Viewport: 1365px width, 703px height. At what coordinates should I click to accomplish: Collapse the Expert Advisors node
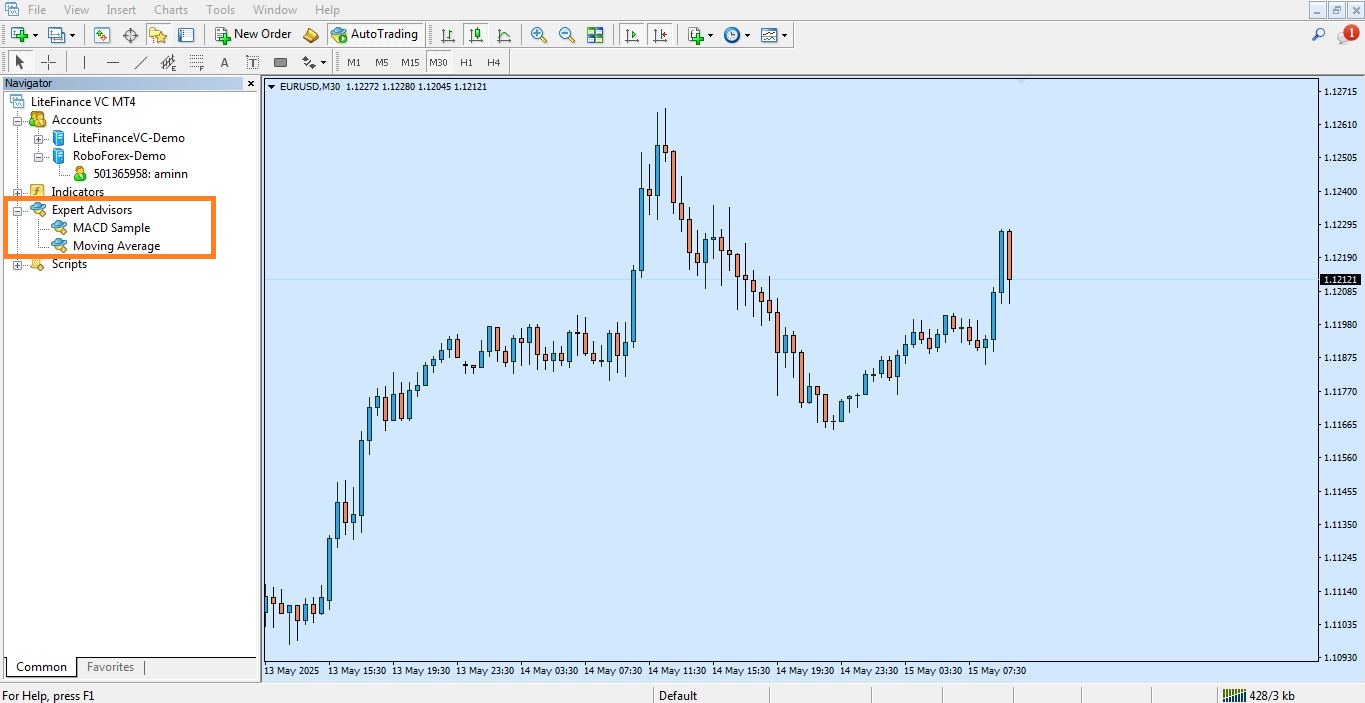point(17,210)
